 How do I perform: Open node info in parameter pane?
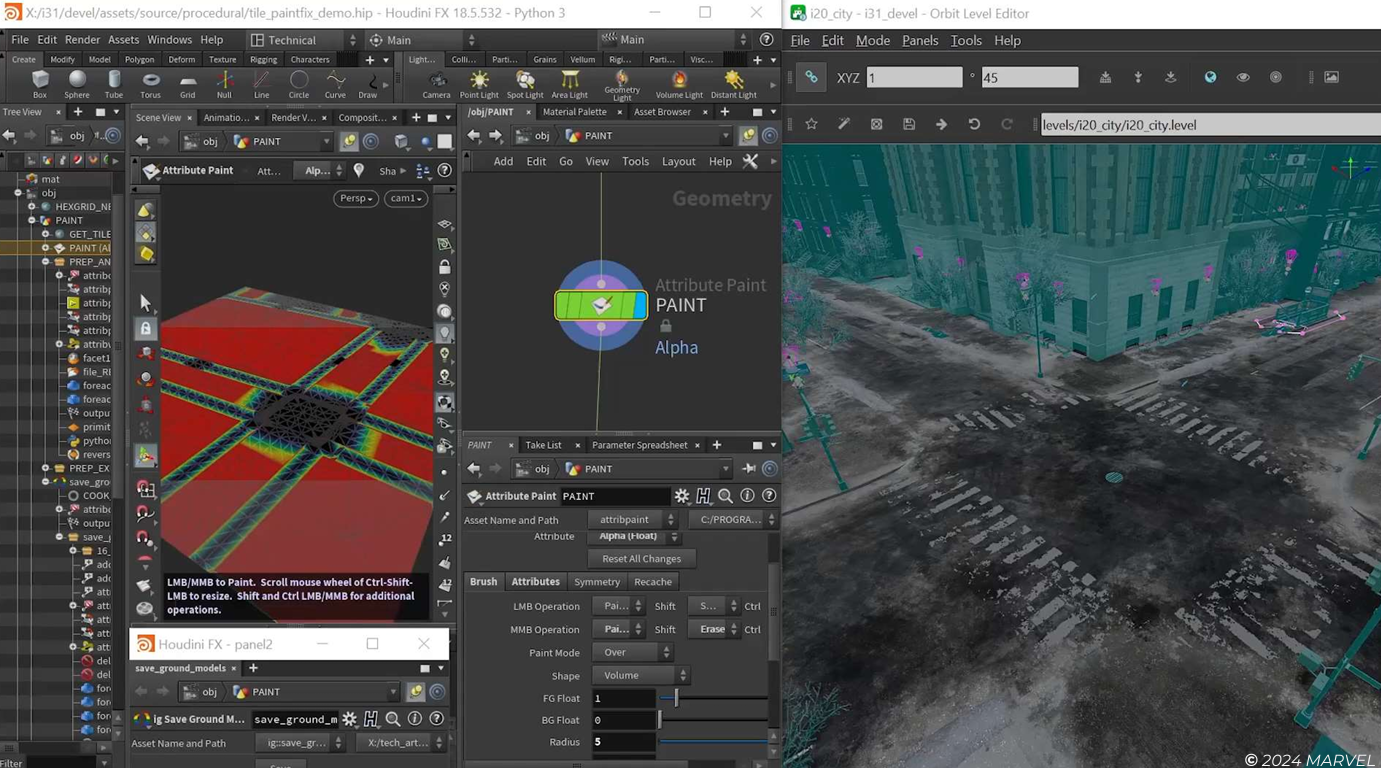pyautogui.click(x=747, y=496)
